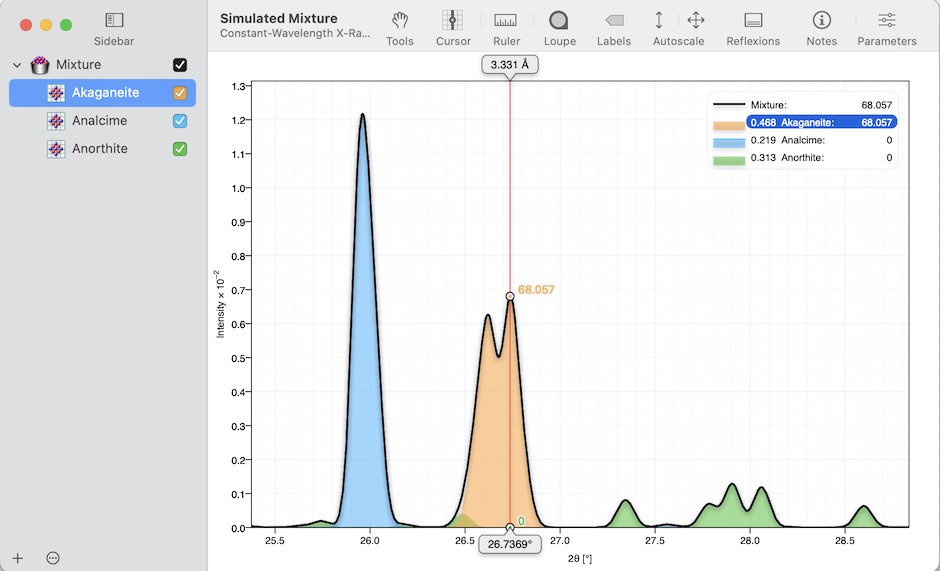This screenshot has height=571, width=940.
Task: Activate the Cursor tool
Action: point(453,21)
